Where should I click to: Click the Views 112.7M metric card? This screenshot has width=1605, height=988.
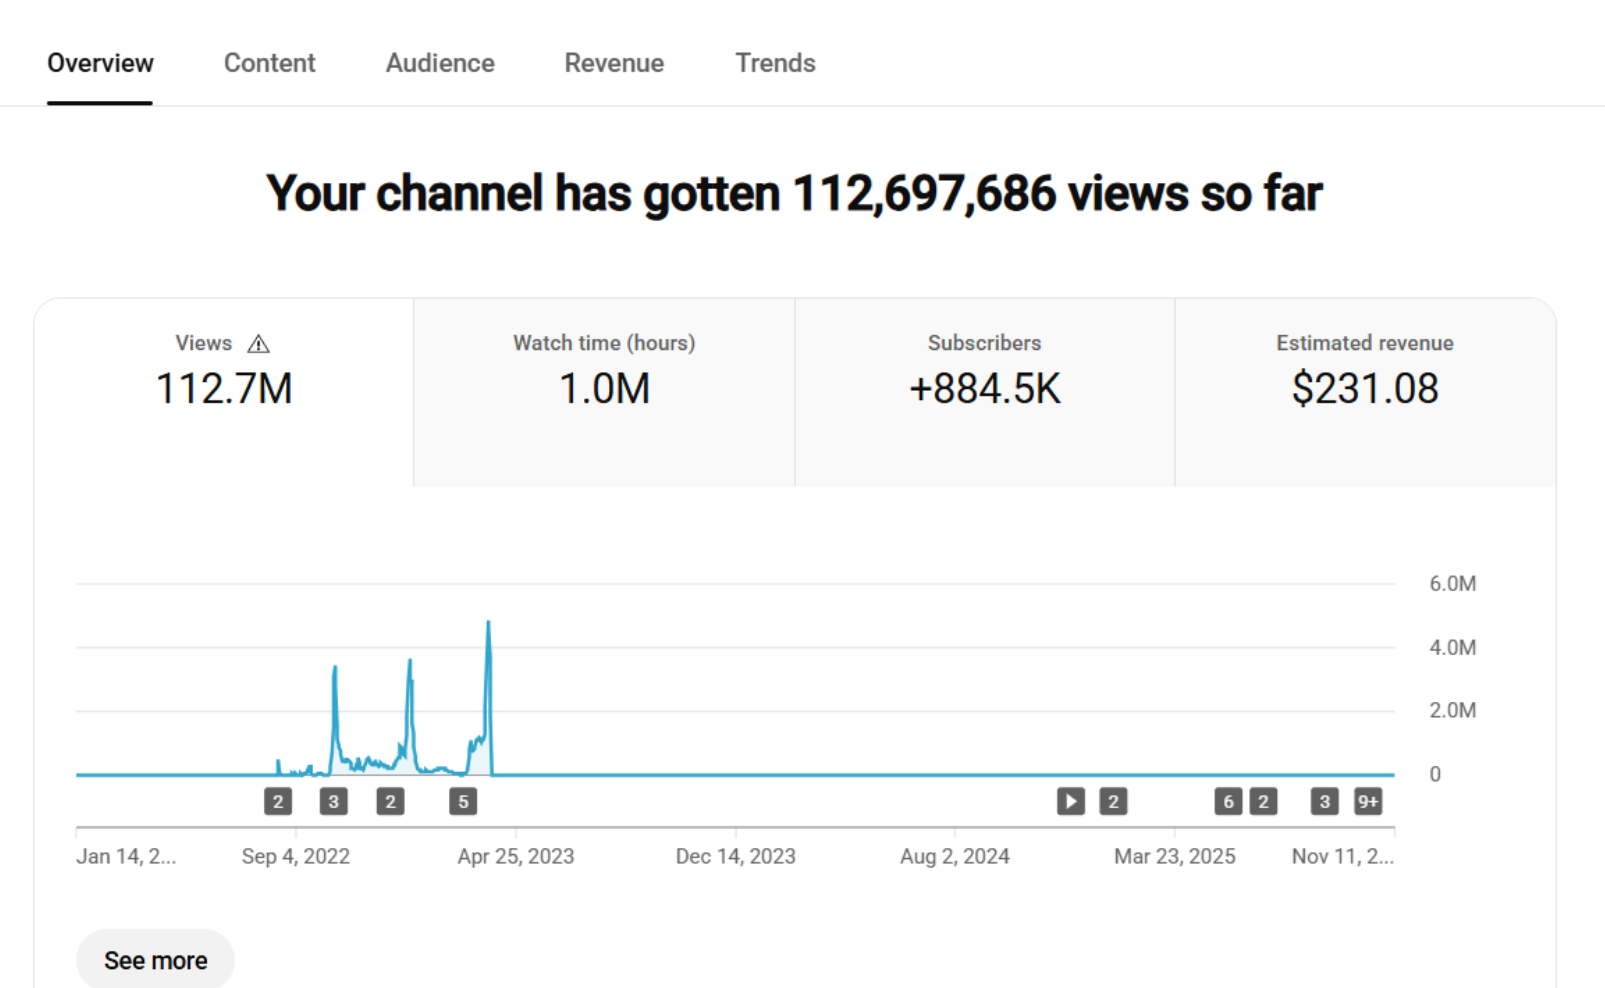pyautogui.click(x=224, y=391)
